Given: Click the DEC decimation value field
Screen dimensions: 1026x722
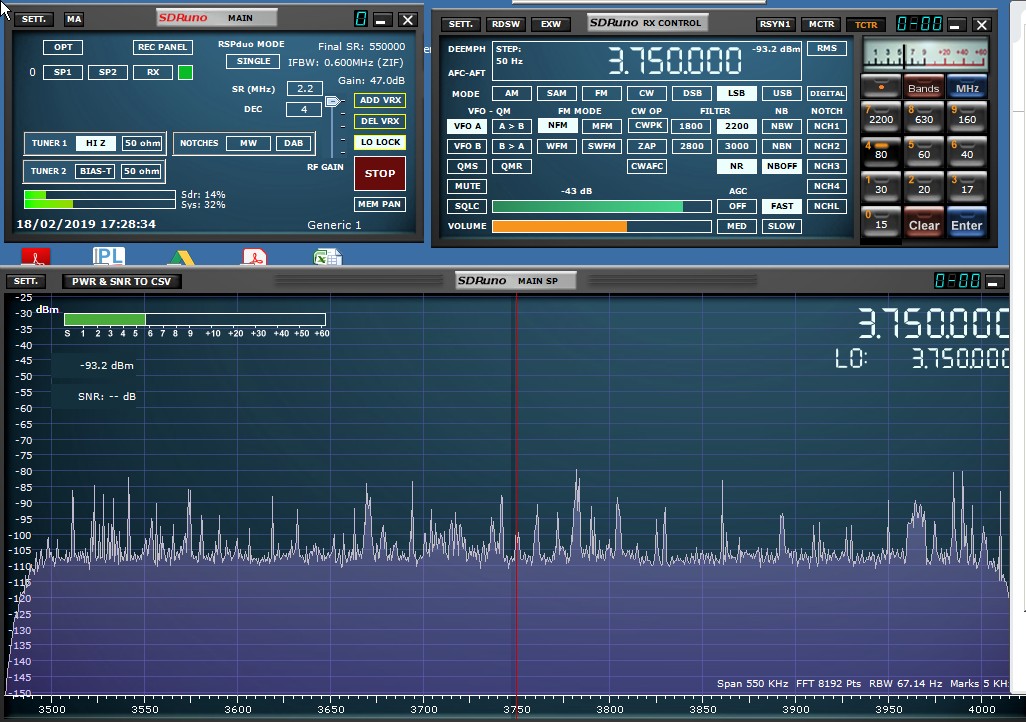Looking at the screenshot, I should pos(304,109).
